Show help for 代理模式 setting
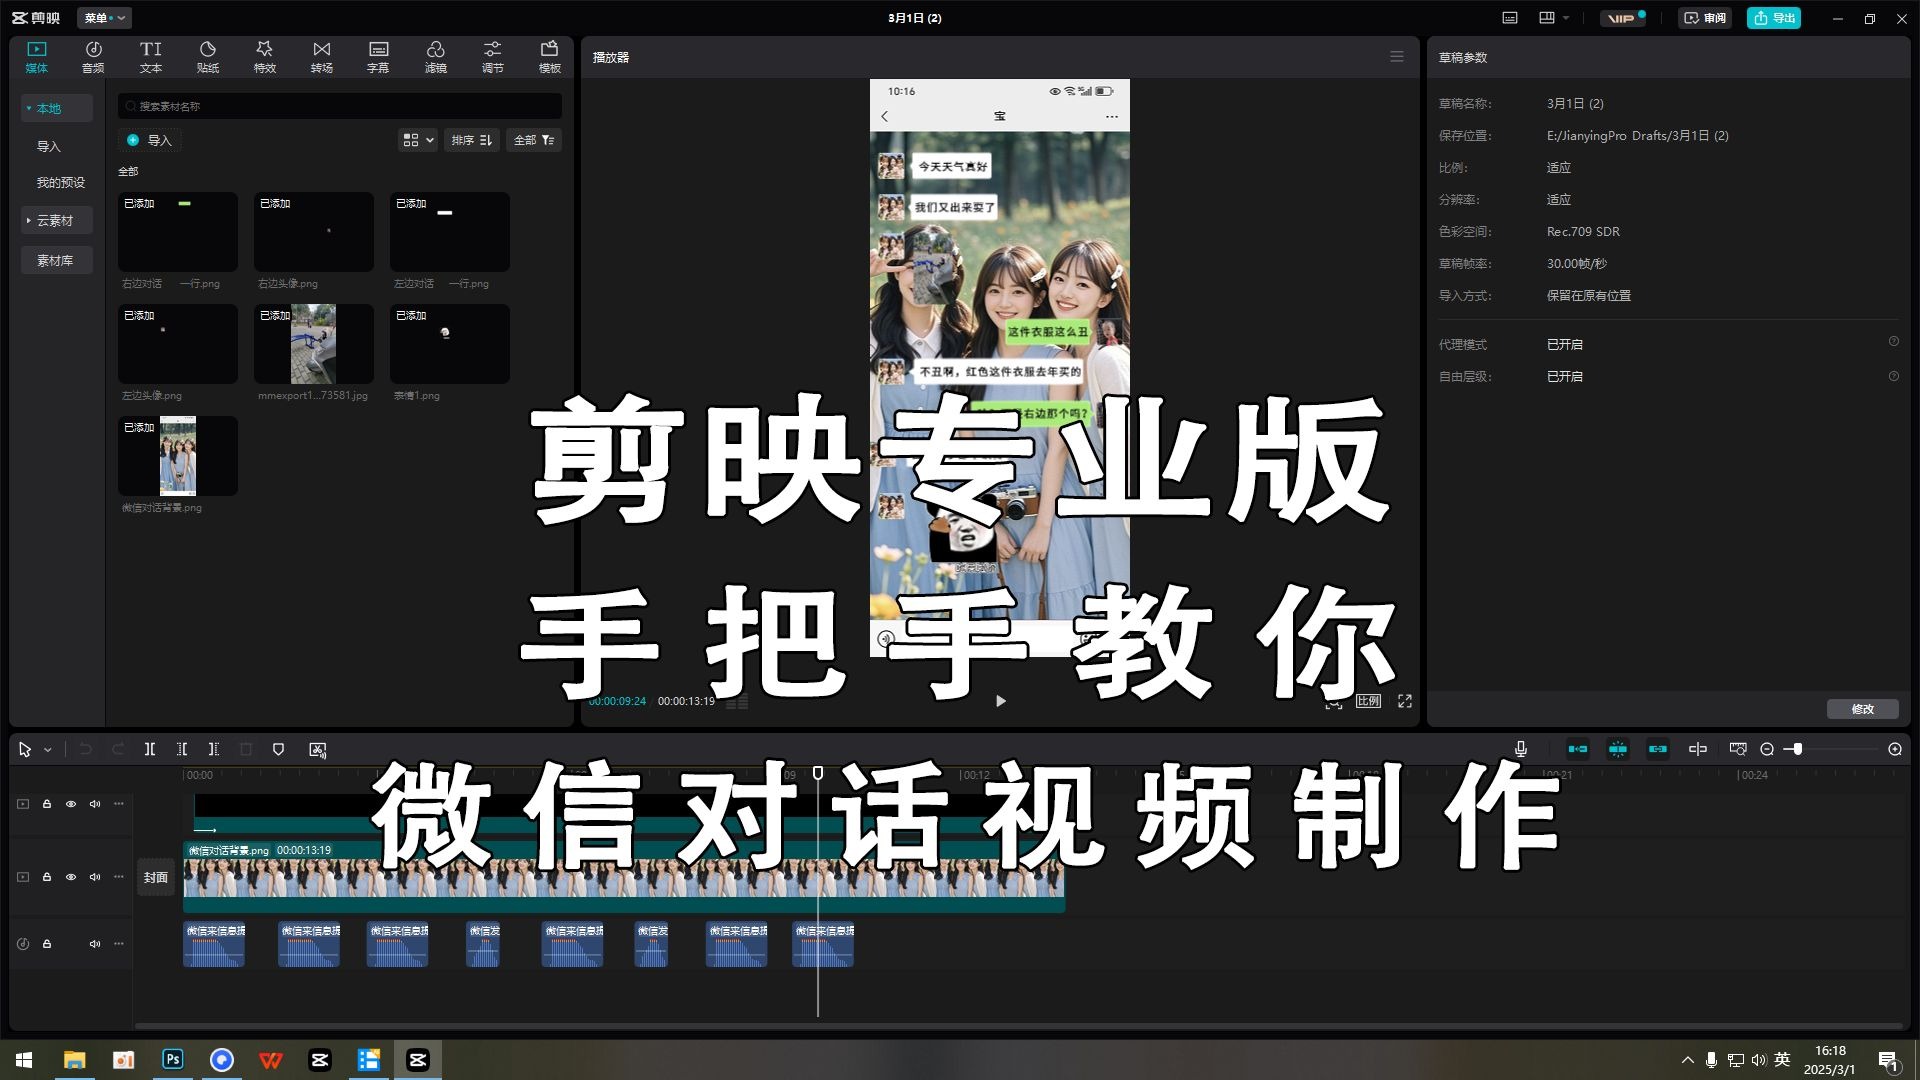The width and height of the screenshot is (1920, 1080). (1894, 342)
